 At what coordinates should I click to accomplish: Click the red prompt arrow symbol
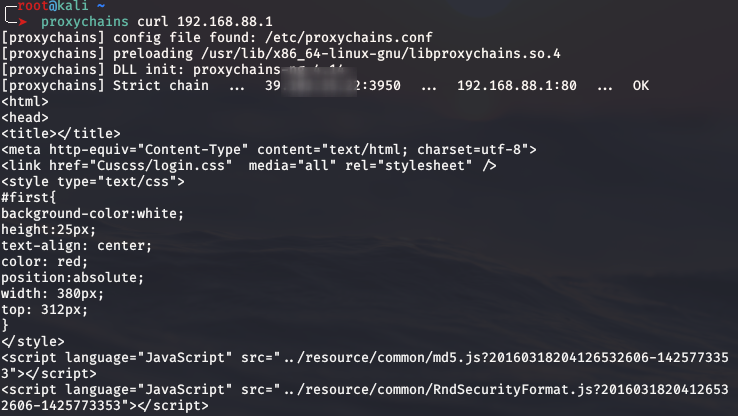(22, 22)
